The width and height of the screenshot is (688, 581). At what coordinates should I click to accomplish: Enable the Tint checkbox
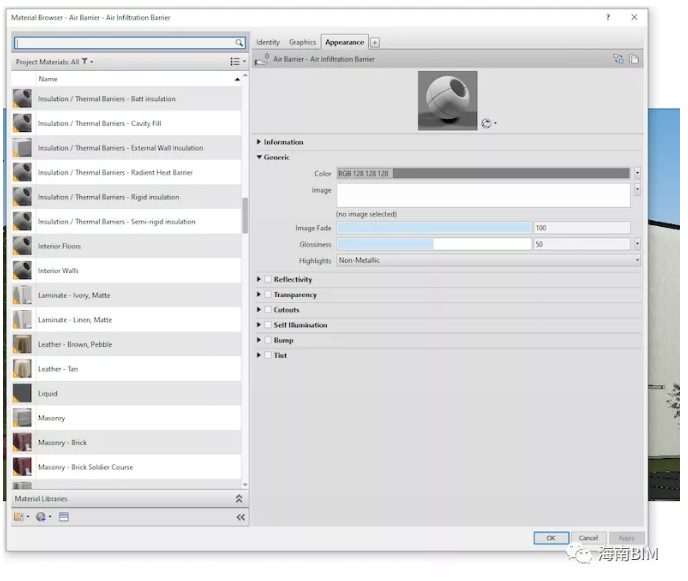pos(268,355)
